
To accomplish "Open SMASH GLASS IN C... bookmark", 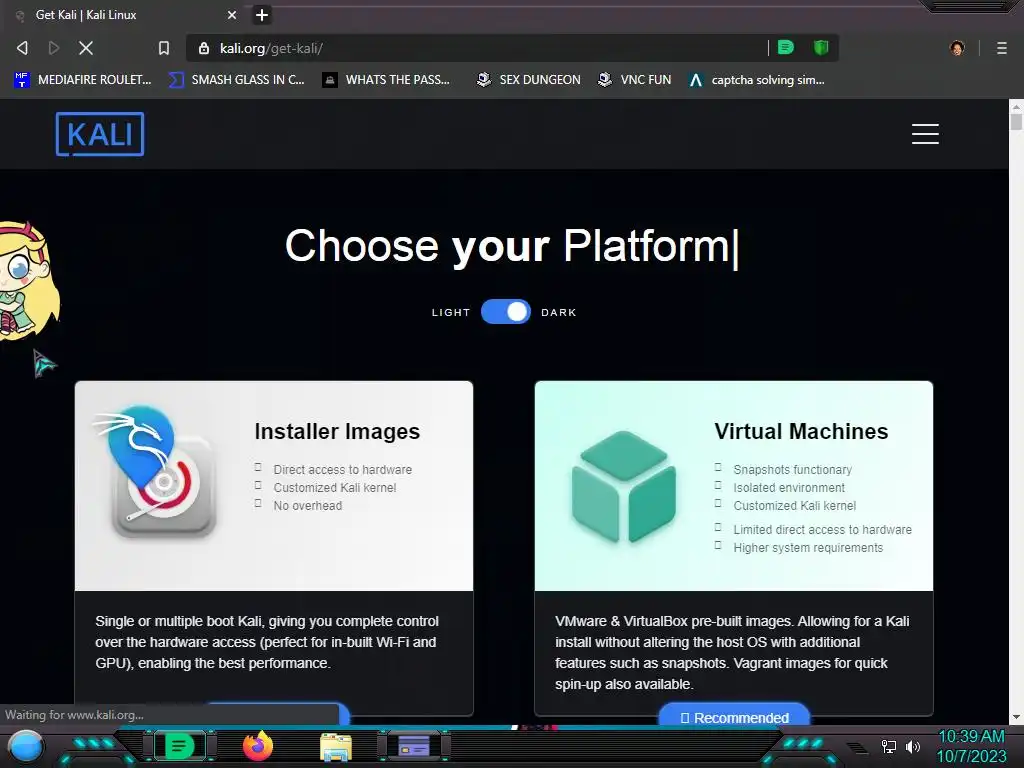I will (236, 80).
